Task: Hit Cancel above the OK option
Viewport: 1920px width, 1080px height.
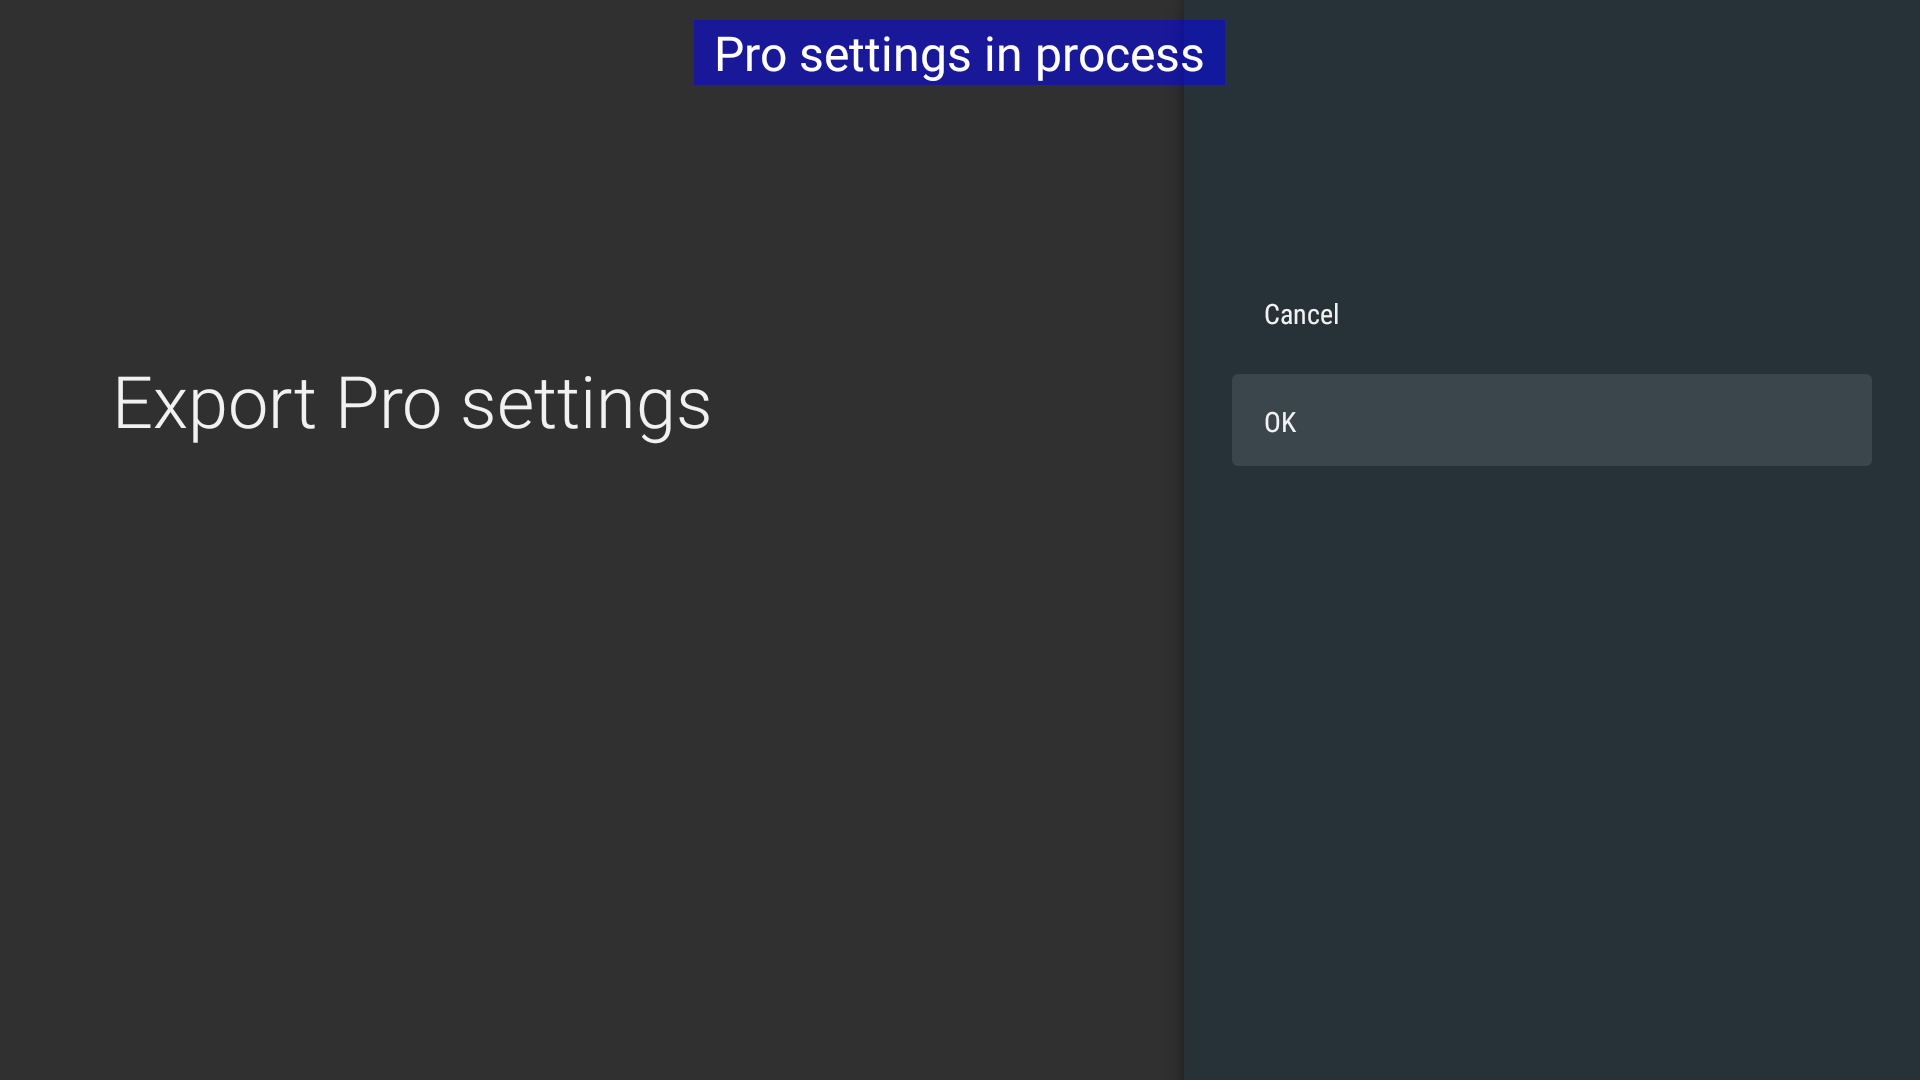Action: [x=1550, y=314]
